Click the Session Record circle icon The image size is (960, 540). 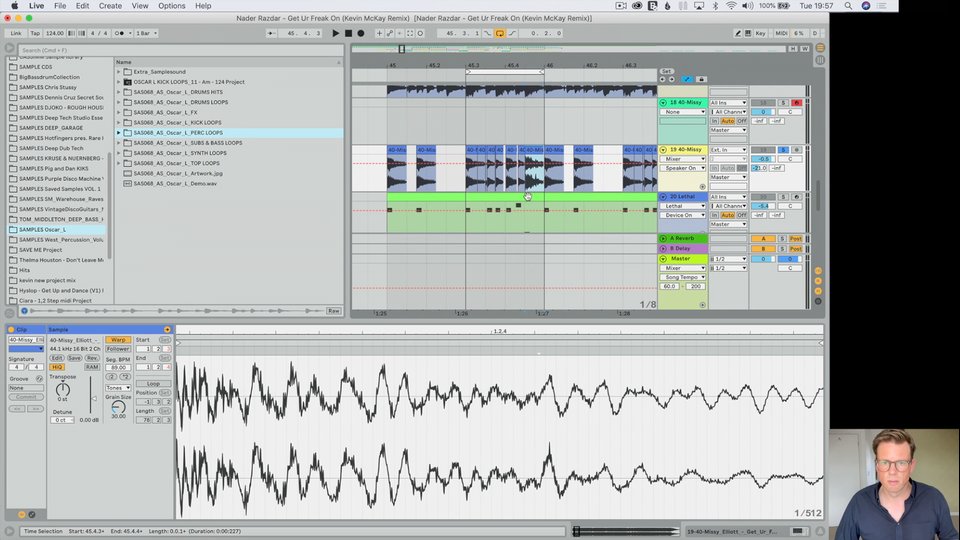(420, 33)
